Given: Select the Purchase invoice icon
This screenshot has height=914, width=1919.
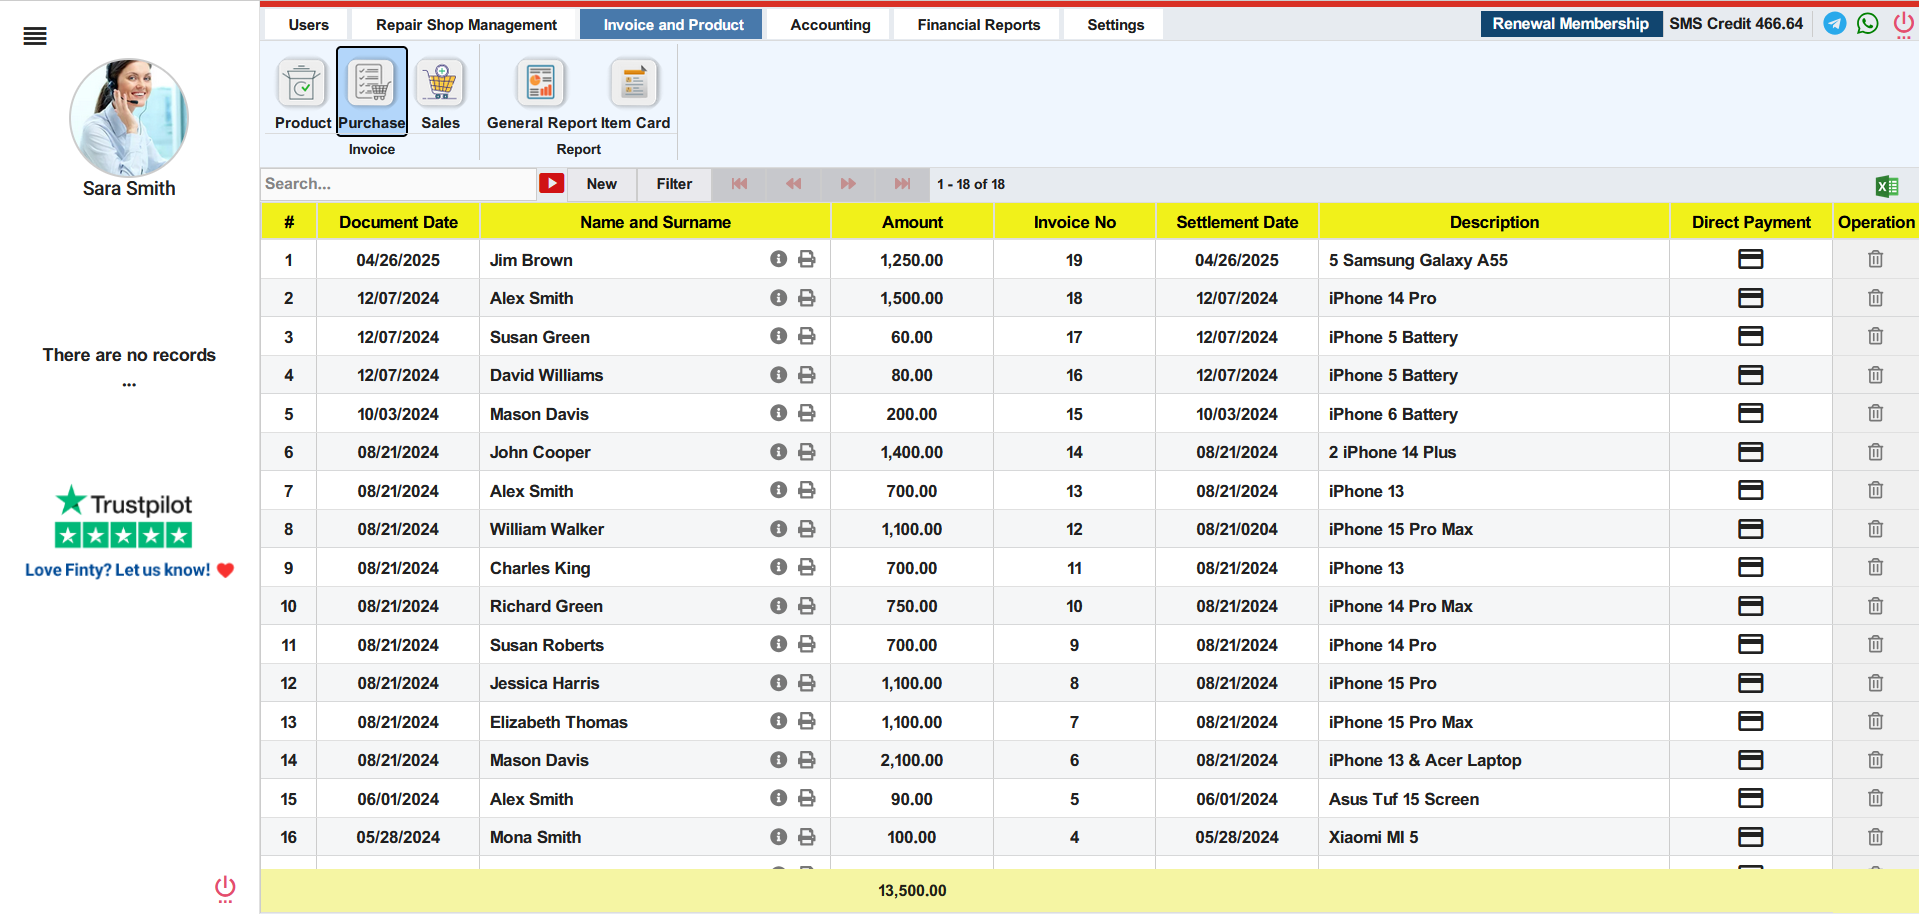Looking at the screenshot, I should (x=372, y=90).
